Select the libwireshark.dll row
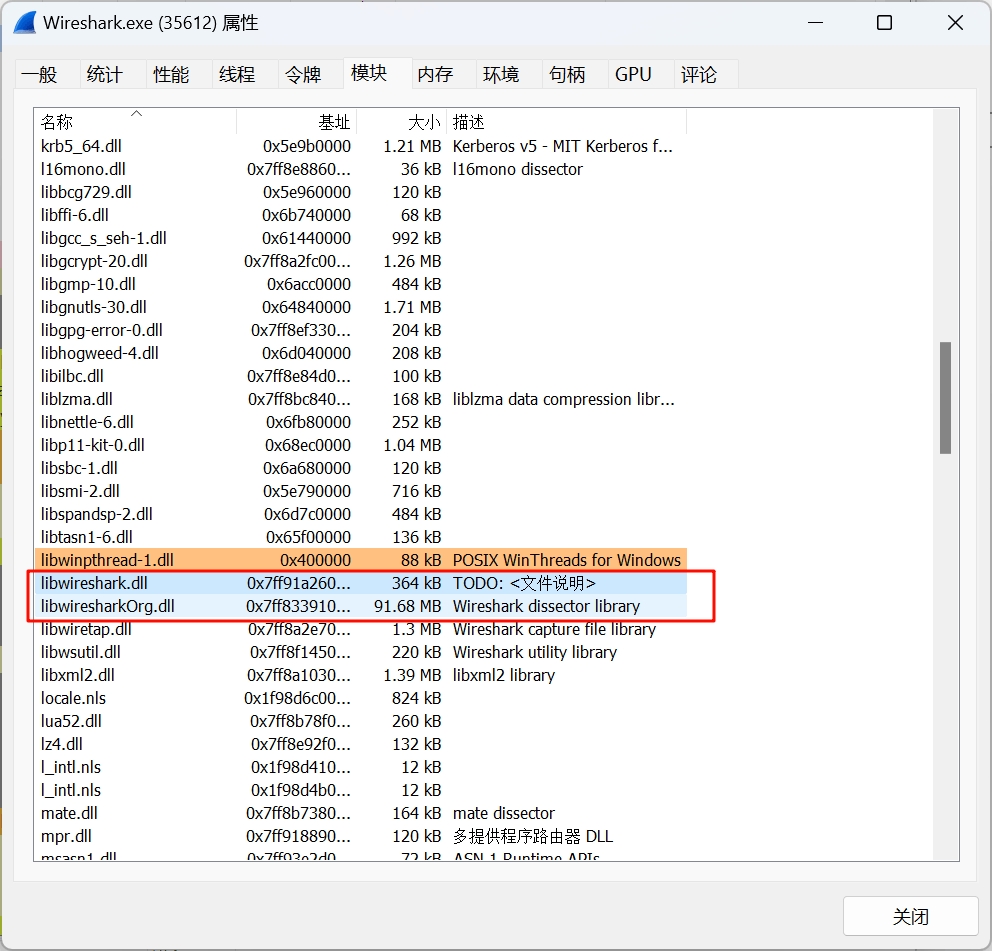 point(95,583)
